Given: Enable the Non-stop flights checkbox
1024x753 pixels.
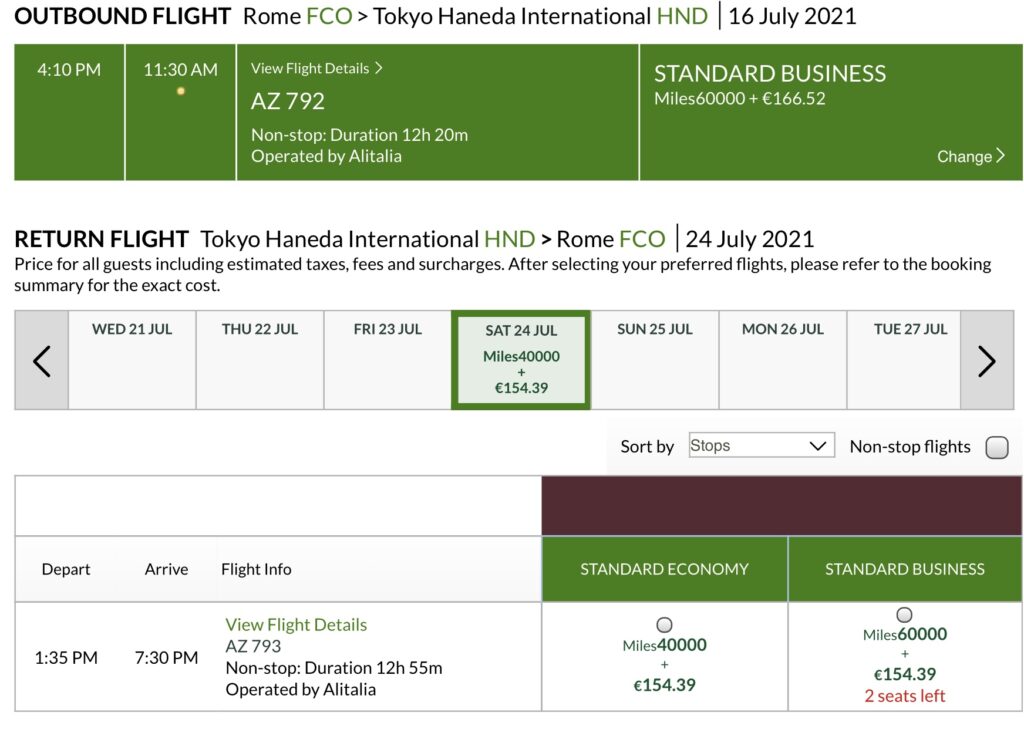Looking at the screenshot, I should click(997, 447).
